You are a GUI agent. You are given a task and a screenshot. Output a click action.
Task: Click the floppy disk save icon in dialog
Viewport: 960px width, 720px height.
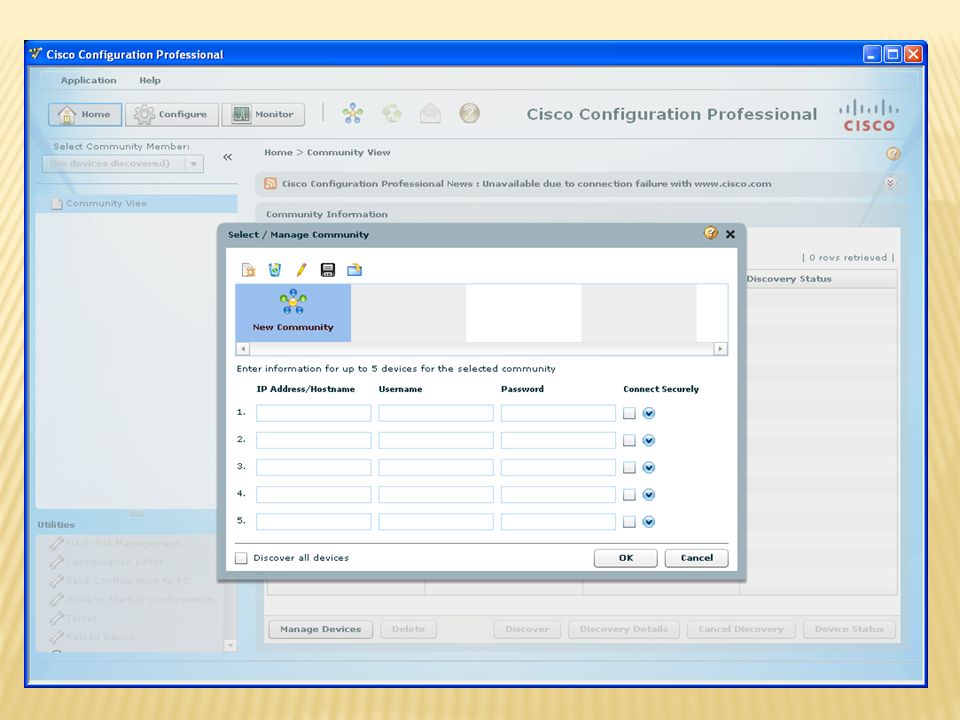(x=328, y=270)
